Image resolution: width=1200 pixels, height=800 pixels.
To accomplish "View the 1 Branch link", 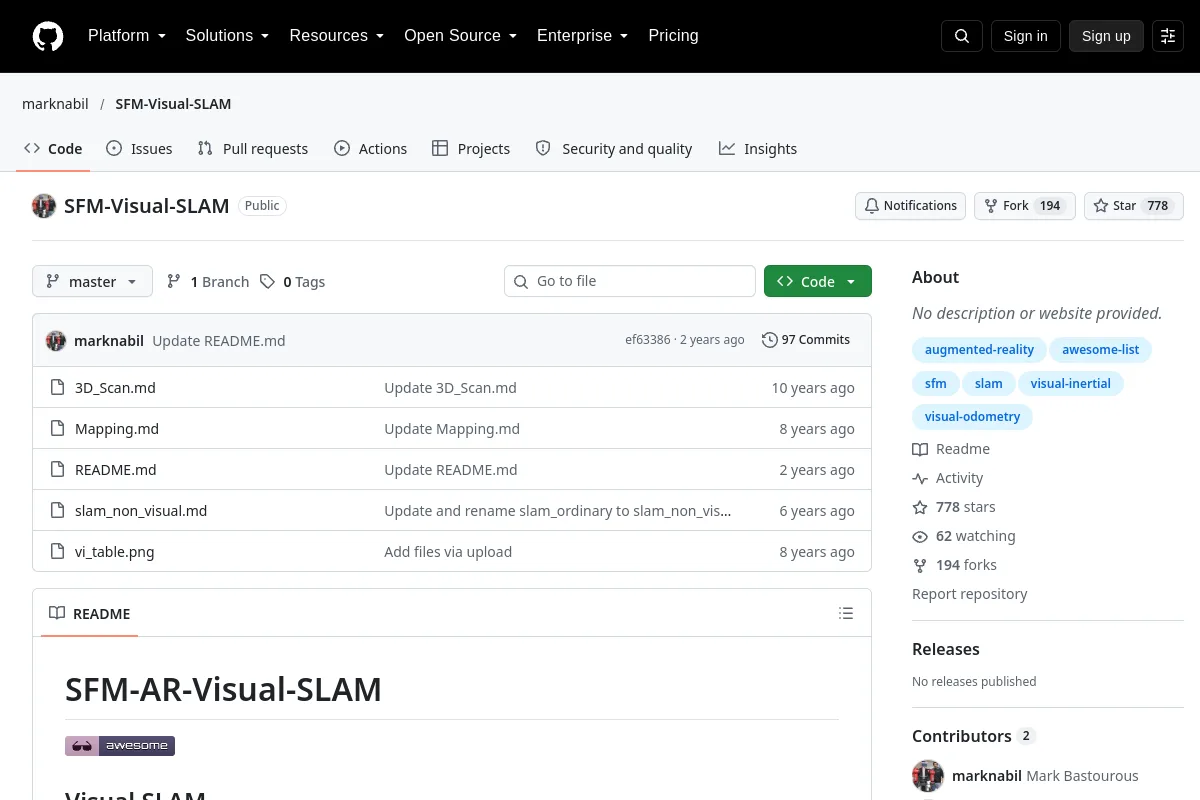I will pos(208,282).
